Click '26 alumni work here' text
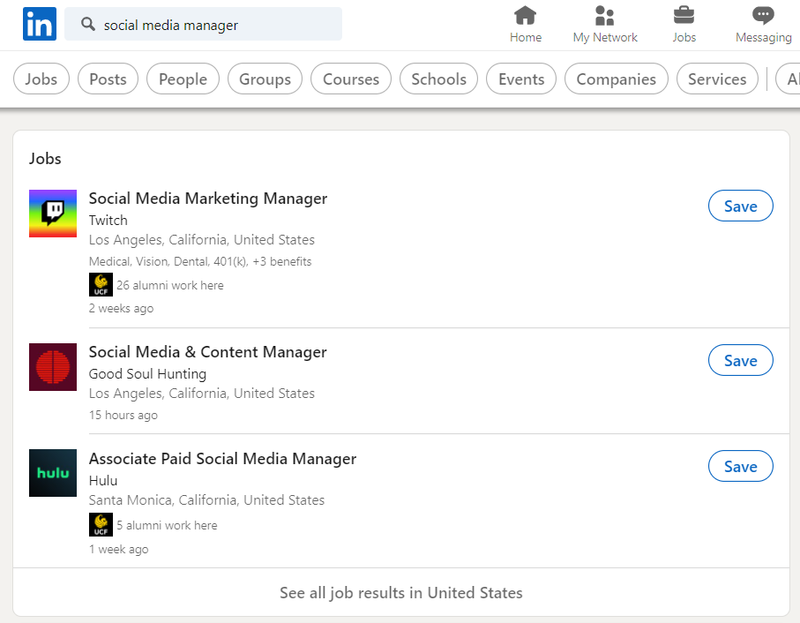800x623 pixels. (170, 285)
